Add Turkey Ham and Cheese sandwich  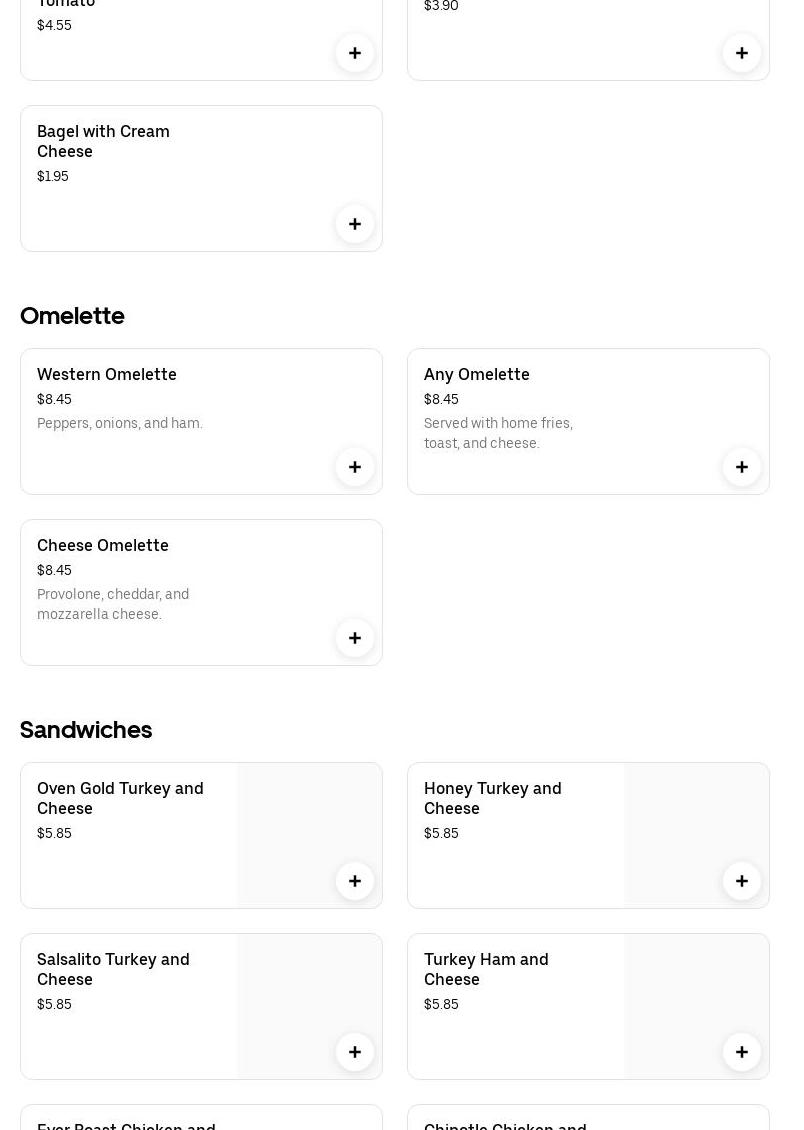(x=742, y=1052)
